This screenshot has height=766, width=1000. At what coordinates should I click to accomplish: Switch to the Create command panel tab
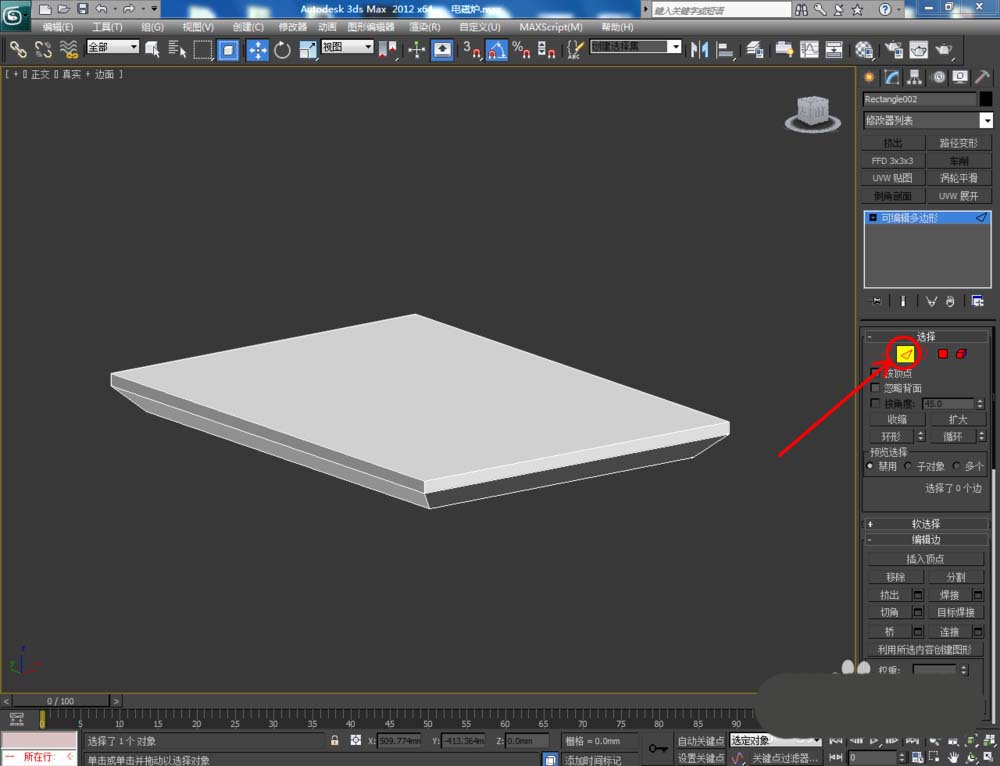pos(869,77)
